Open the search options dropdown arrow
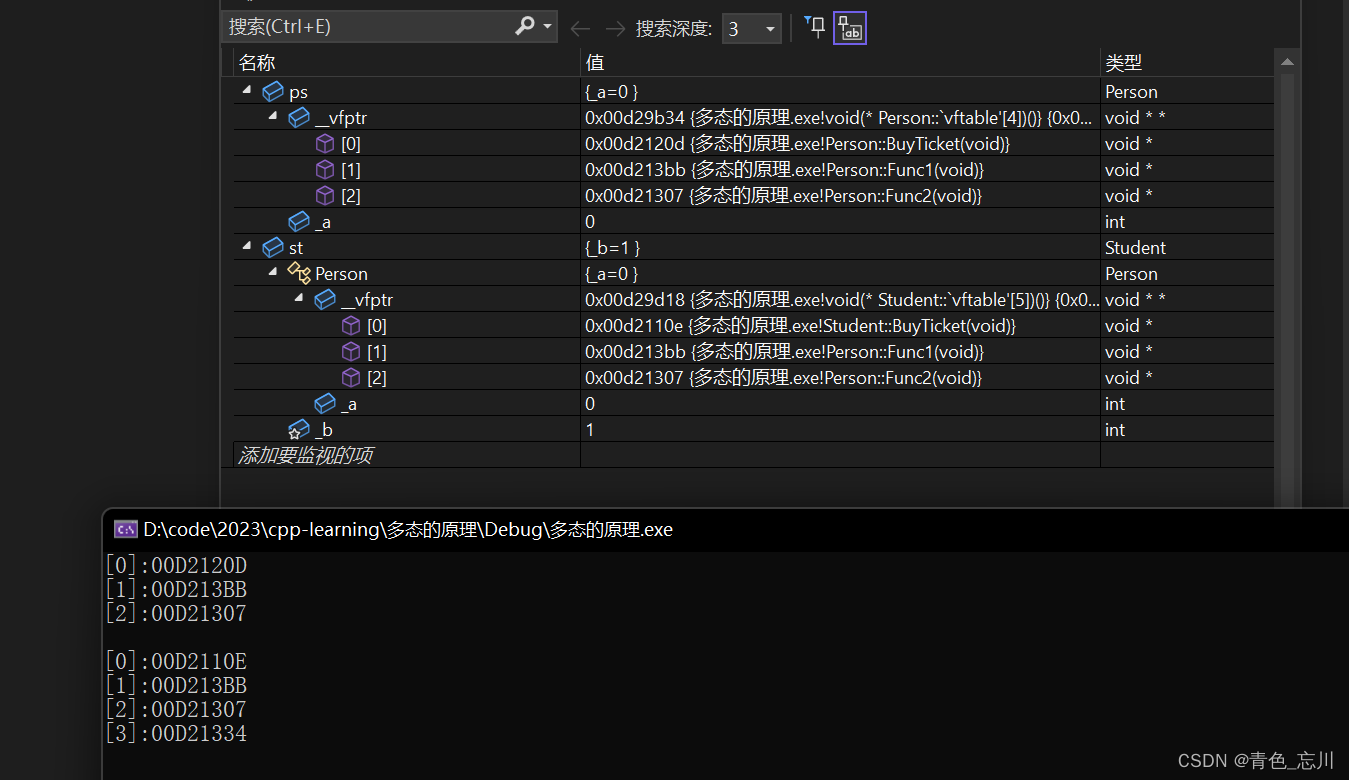This screenshot has width=1349, height=780. 547,28
